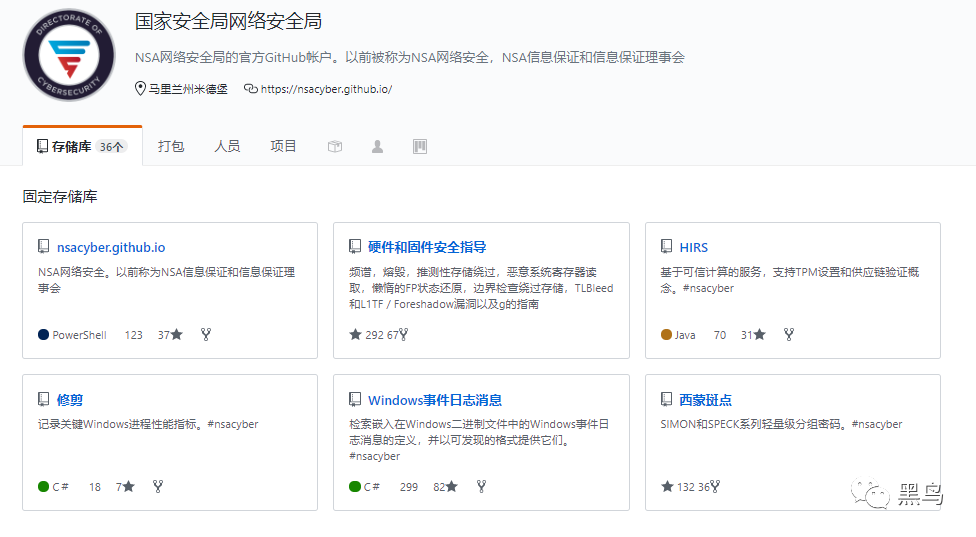Screen dimensions: 976x537
Task: Click the Directorate of Cybersecurity logo avatar
Action: (69, 55)
